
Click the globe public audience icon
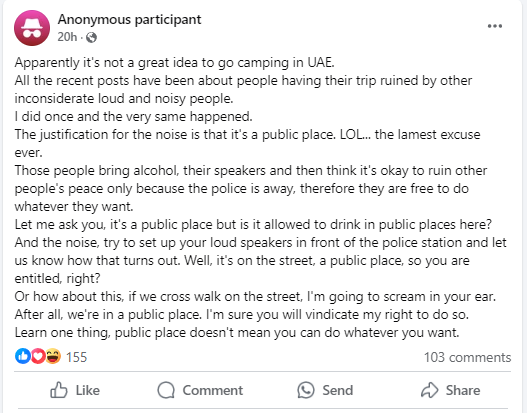pos(91,37)
